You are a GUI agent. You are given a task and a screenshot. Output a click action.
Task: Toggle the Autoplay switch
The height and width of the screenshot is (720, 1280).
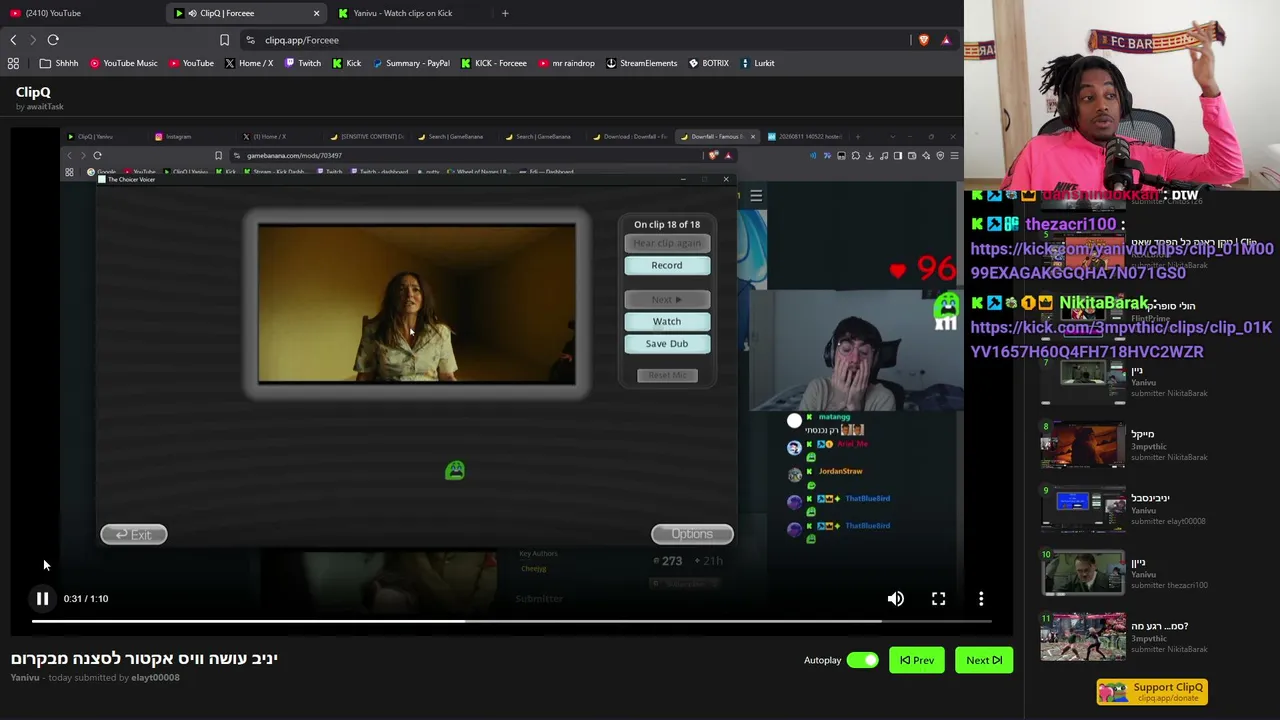click(x=862, y=660)
